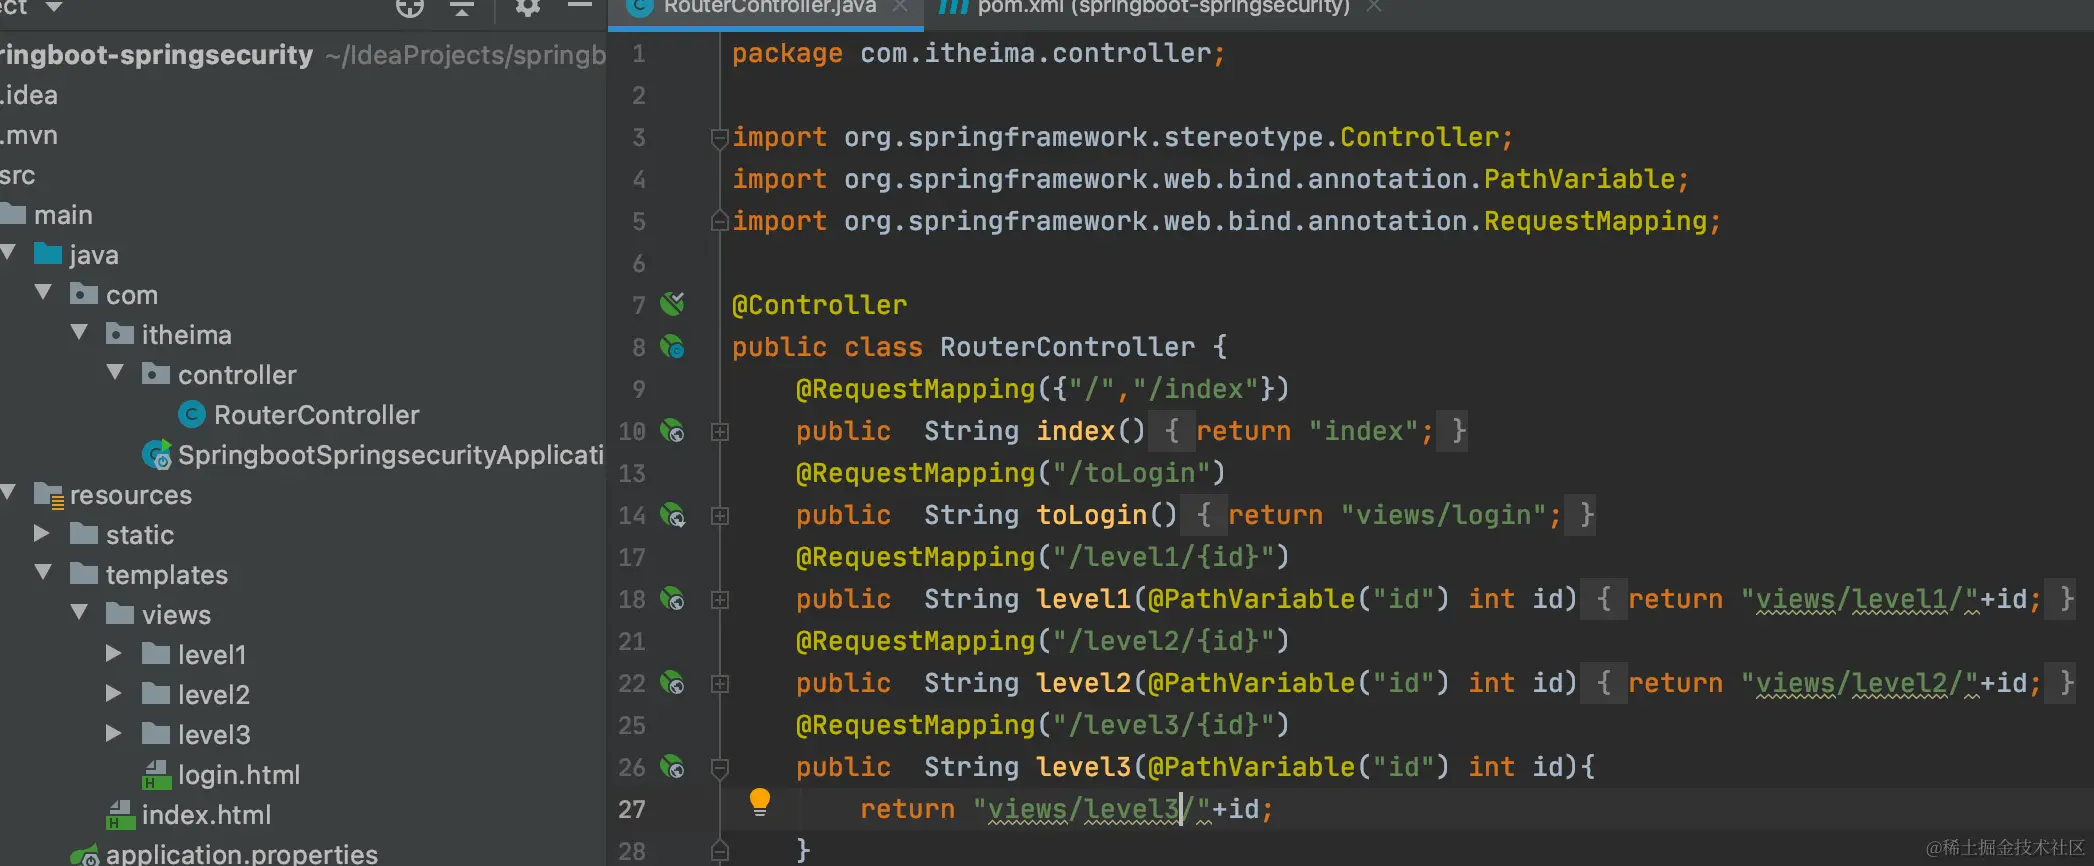The width and height of the screenshot is (2094, 866).
Task: Select application.properties in the project tree
Action: pos(242,854)
